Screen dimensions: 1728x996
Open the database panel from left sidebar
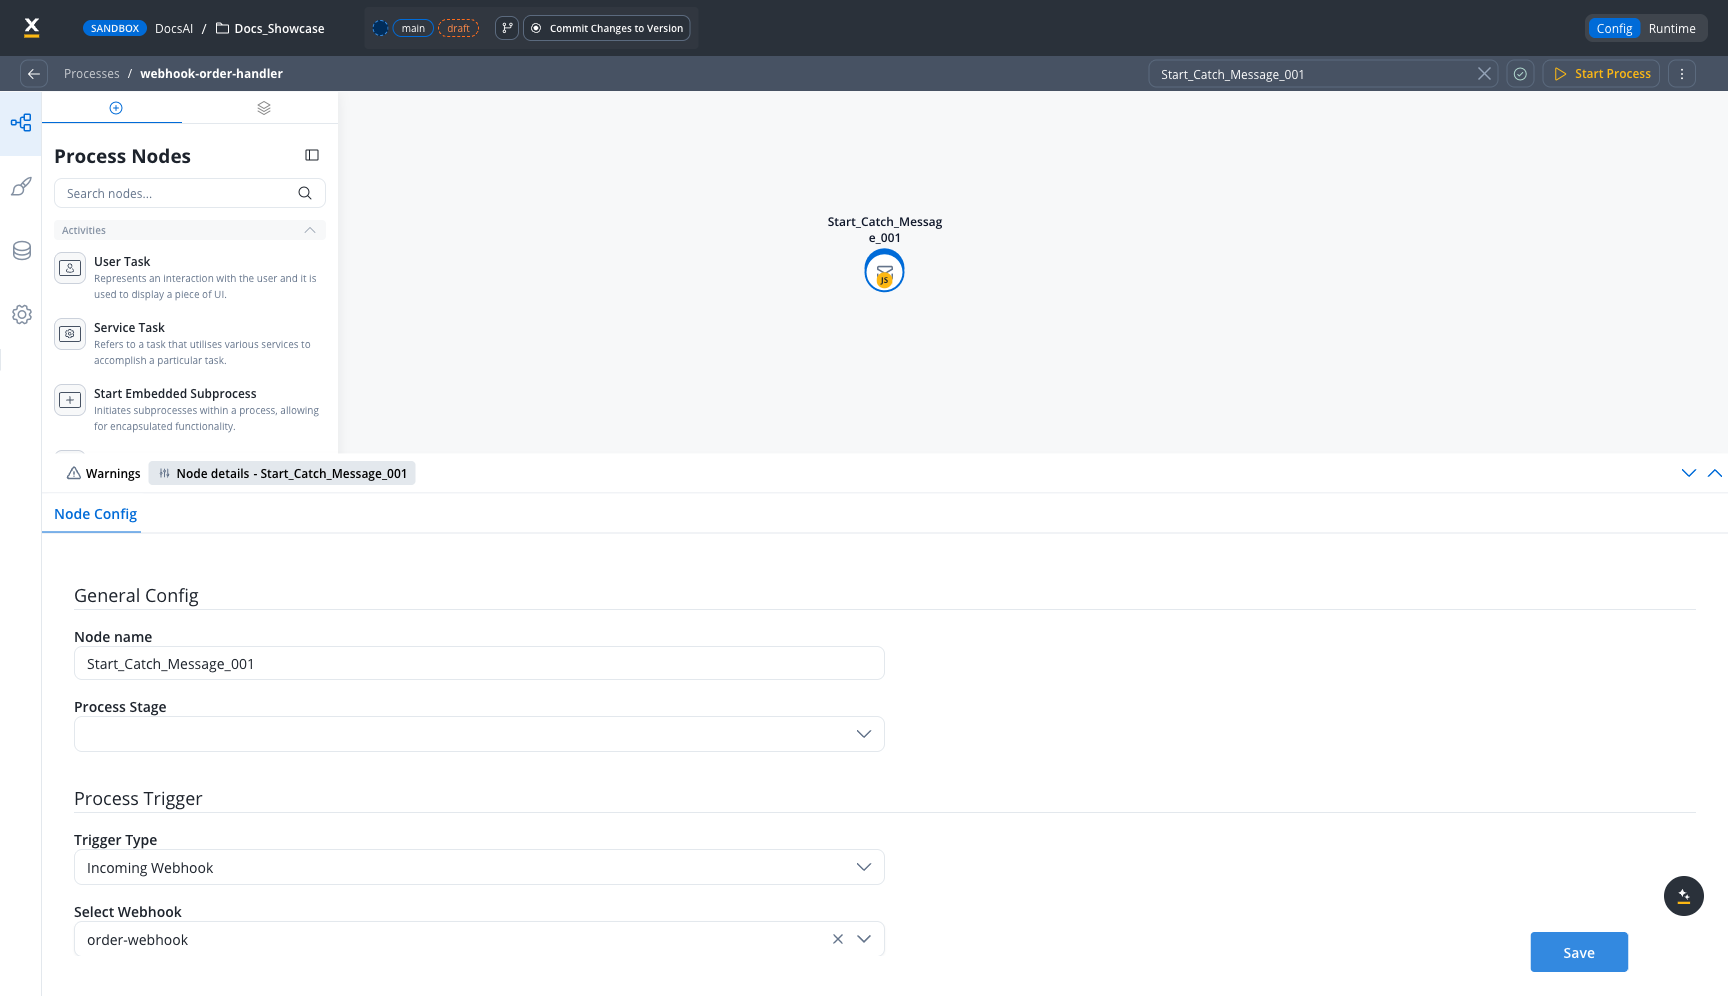tap(21, 250)
